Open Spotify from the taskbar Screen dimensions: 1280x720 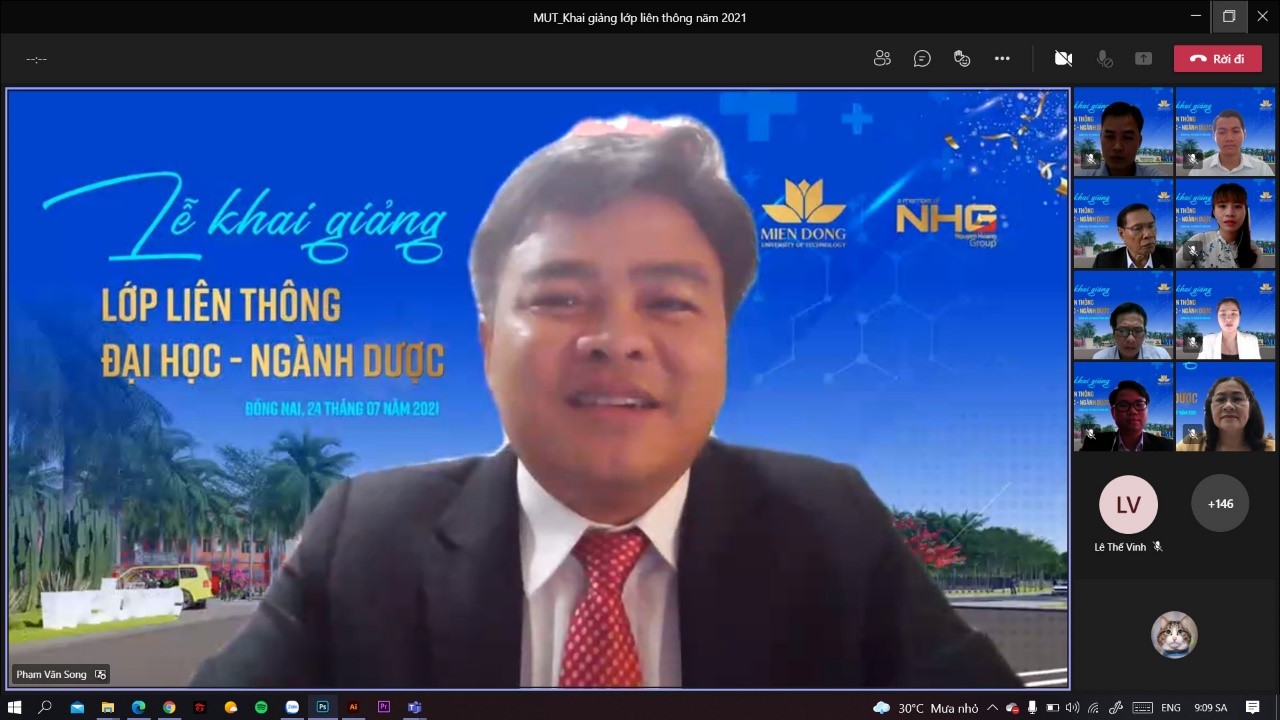[x=261, y=707]
